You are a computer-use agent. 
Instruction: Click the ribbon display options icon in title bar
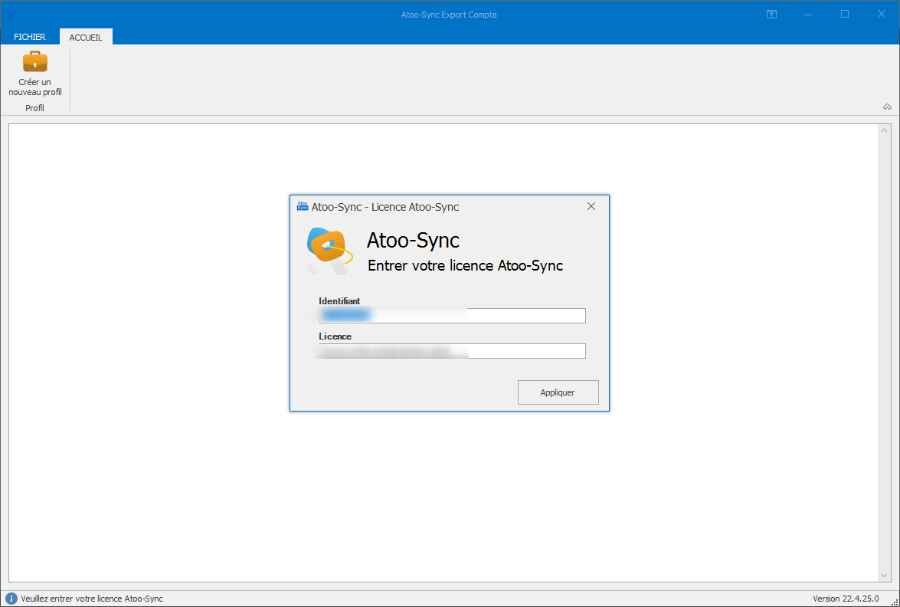click(x=771, y=14)
